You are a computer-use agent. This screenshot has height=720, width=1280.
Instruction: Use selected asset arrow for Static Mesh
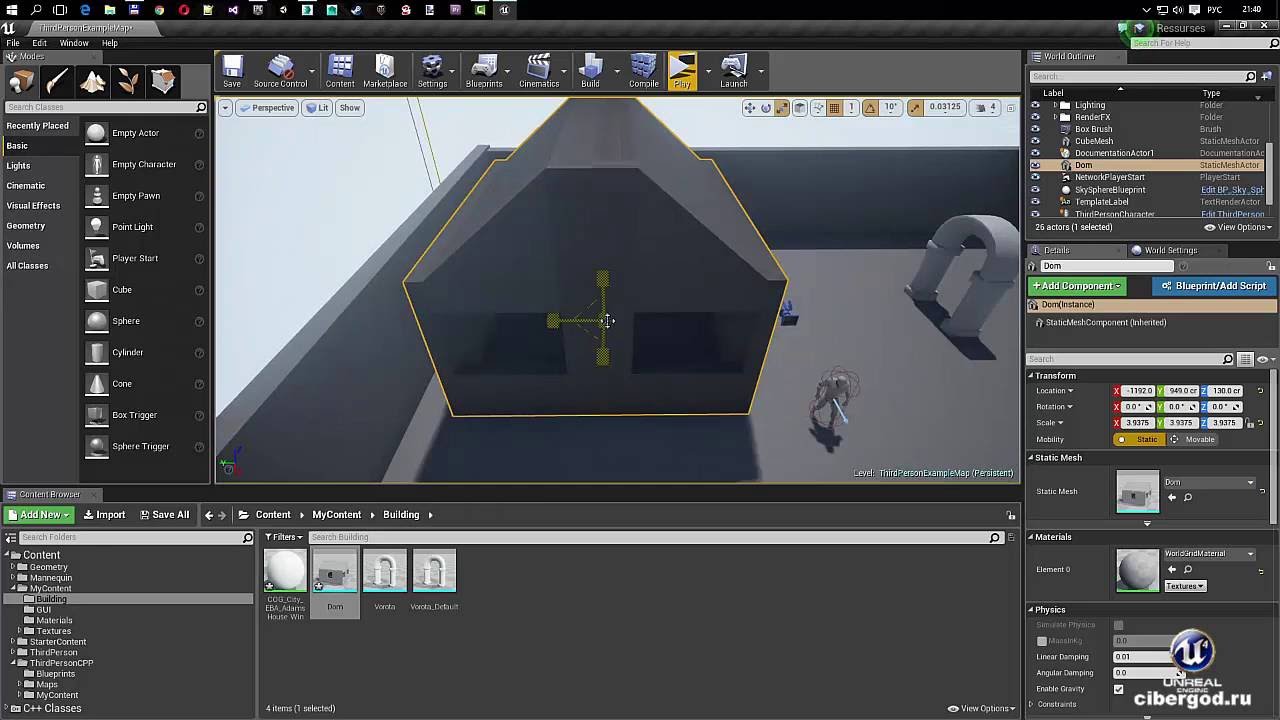(x=1172, y=497)
